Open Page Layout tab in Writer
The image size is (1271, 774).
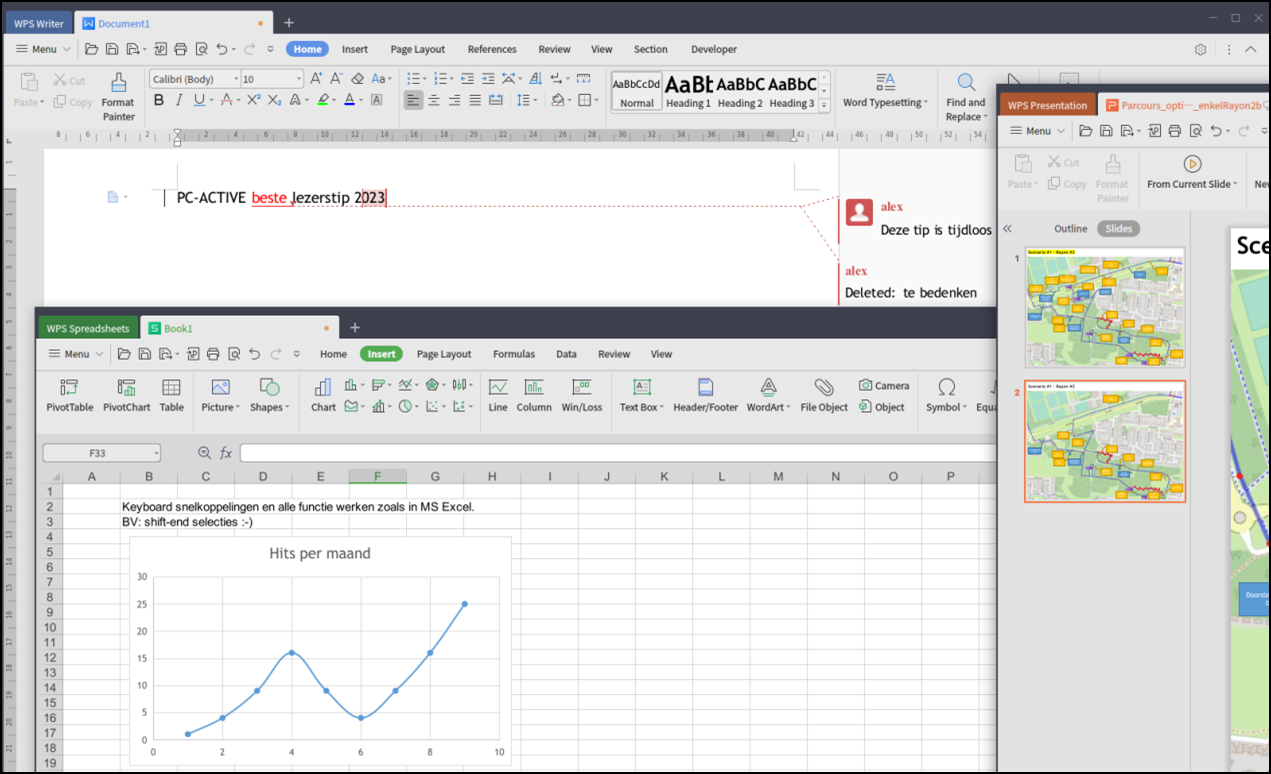point(418,49)
